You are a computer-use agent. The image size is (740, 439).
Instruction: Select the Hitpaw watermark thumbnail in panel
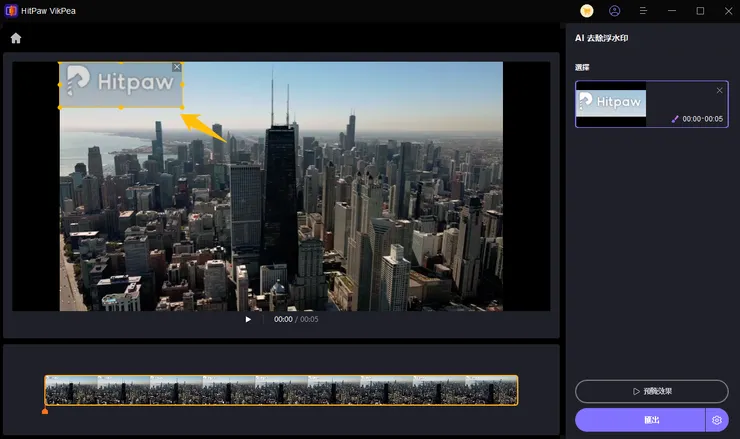[611, 102]
